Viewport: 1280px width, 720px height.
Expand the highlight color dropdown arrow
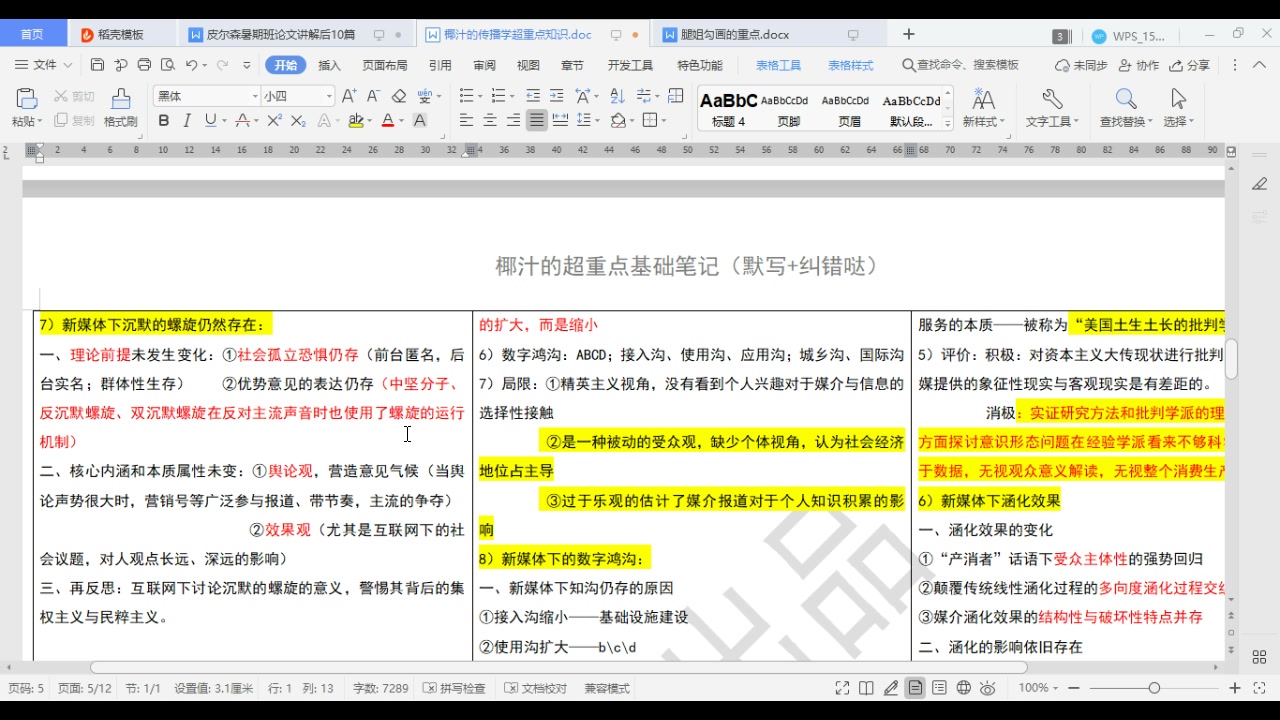[370, 121]
